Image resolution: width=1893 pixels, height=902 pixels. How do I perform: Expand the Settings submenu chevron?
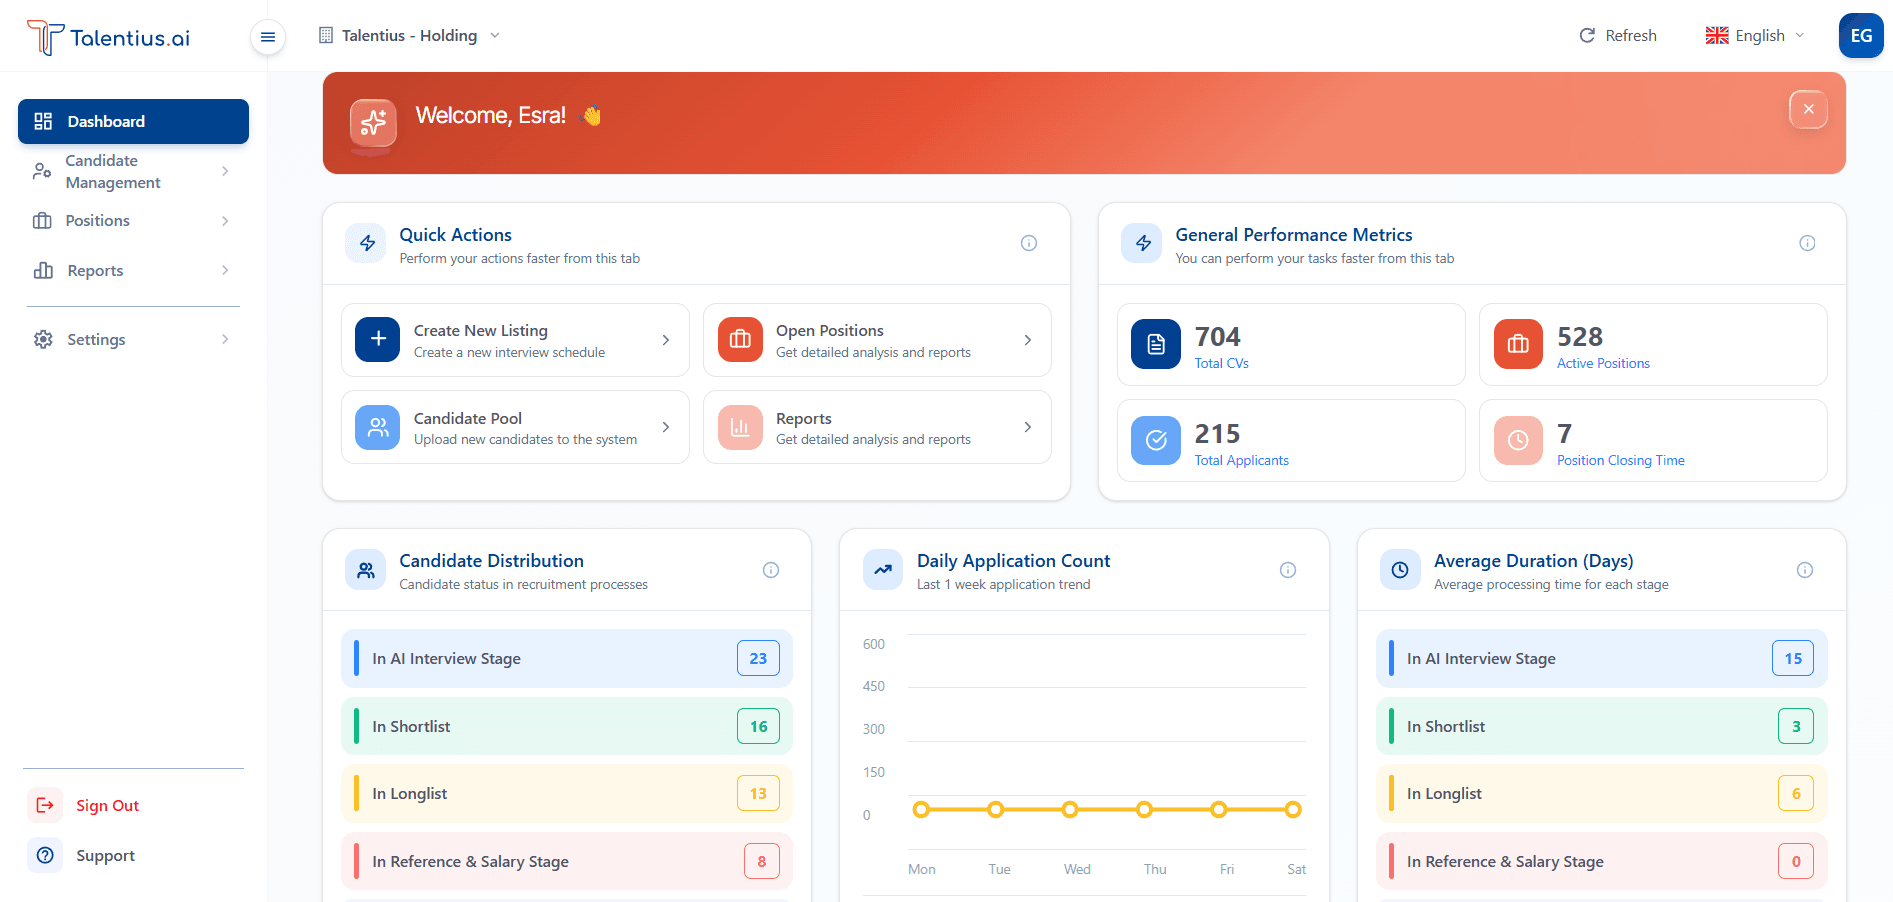225,339
